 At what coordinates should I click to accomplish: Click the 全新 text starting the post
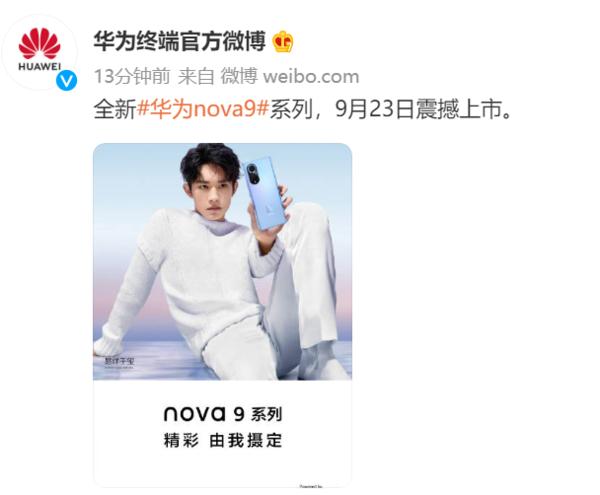pos(115,109)
